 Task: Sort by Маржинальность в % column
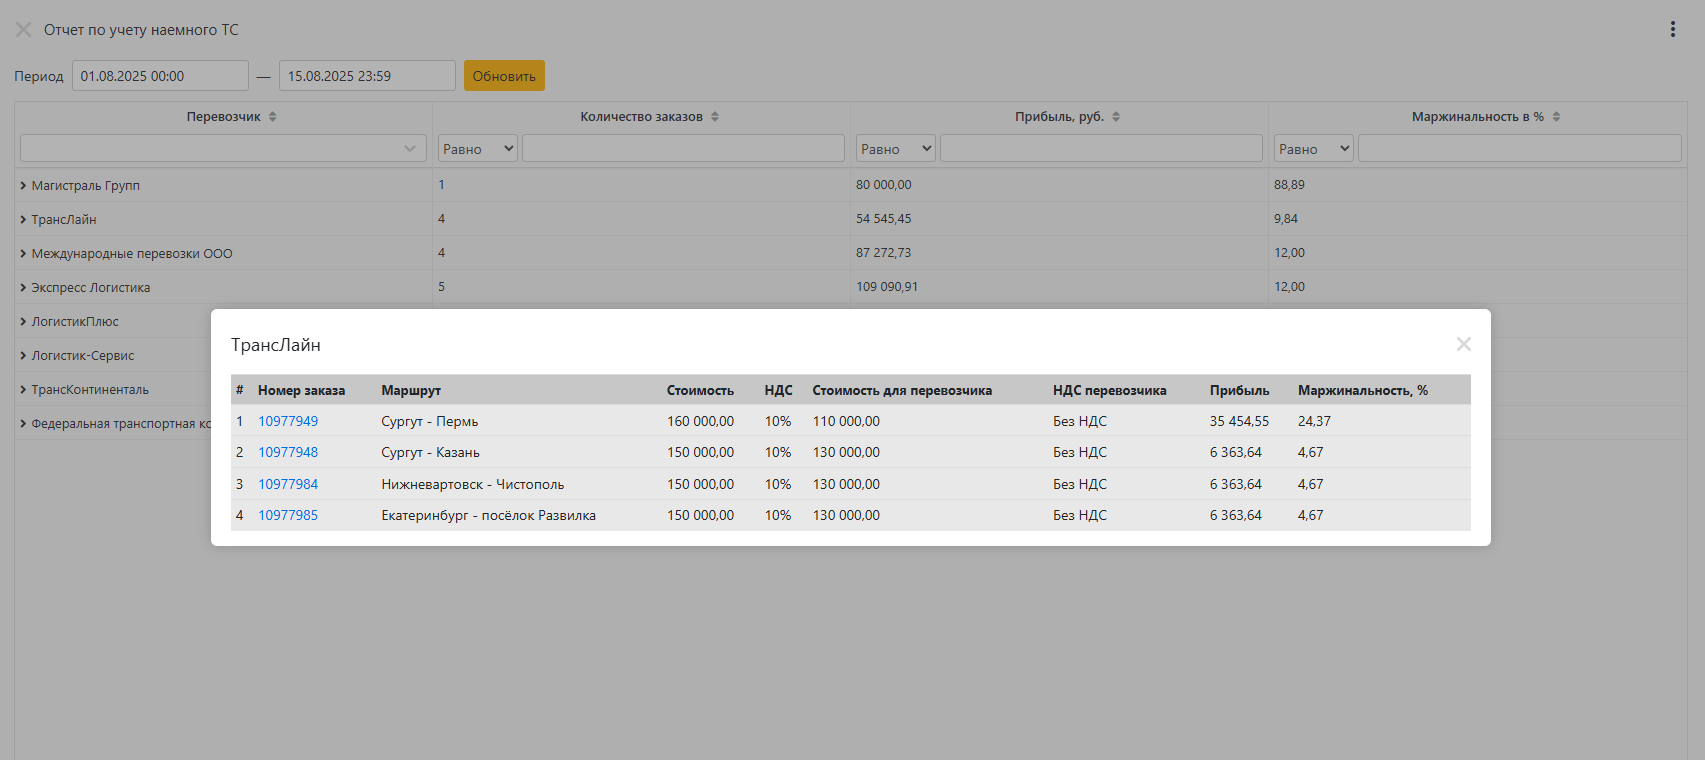[1556, 117]
